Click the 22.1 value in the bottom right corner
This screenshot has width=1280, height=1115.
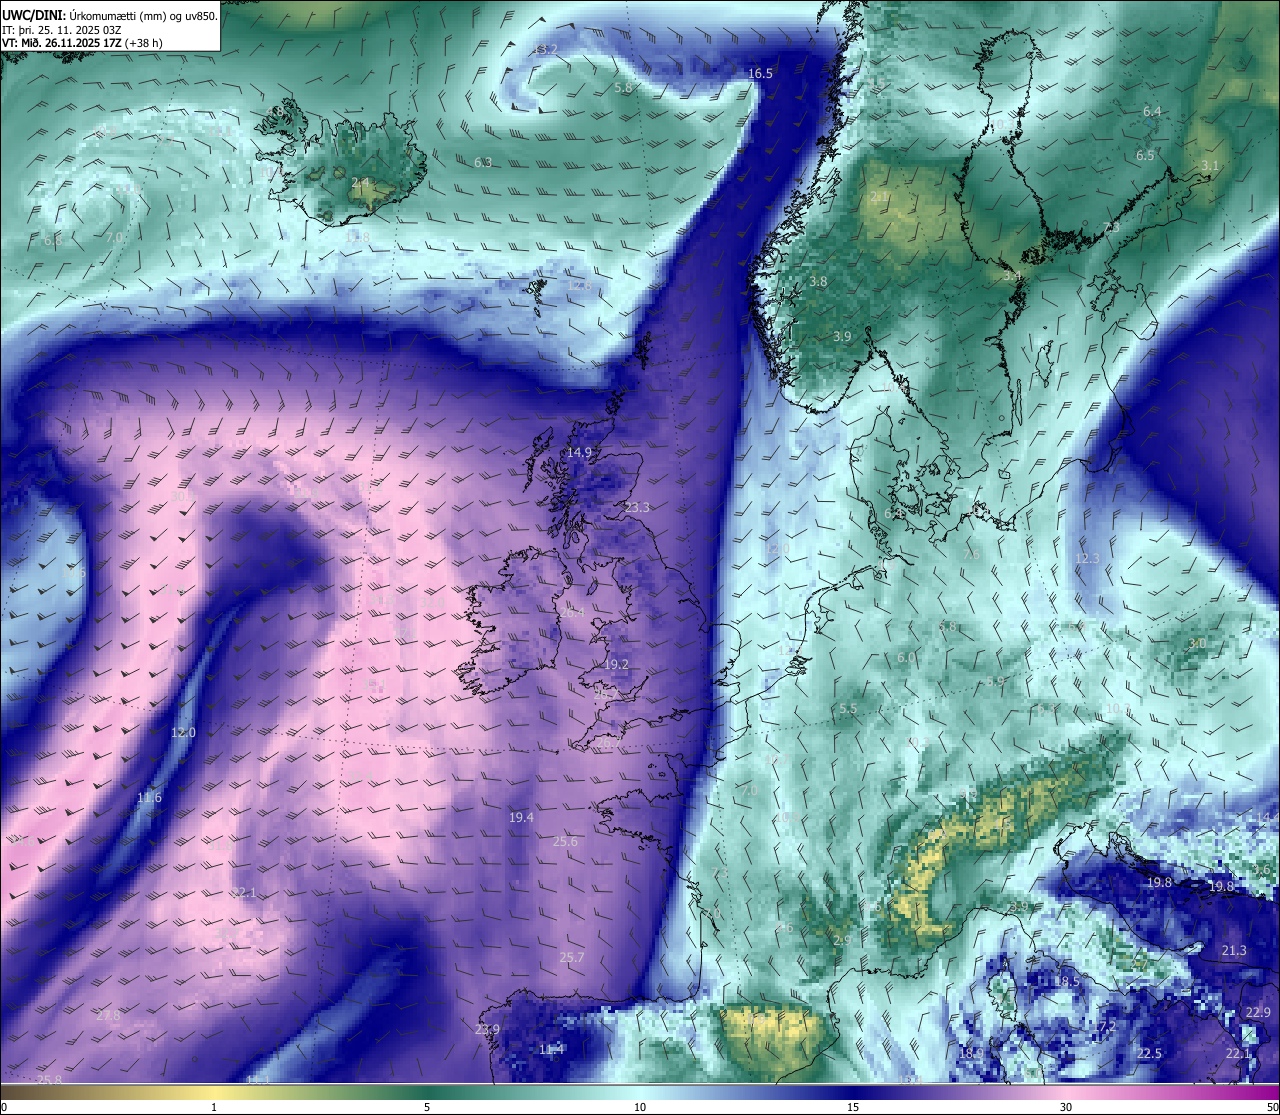1238,1054
